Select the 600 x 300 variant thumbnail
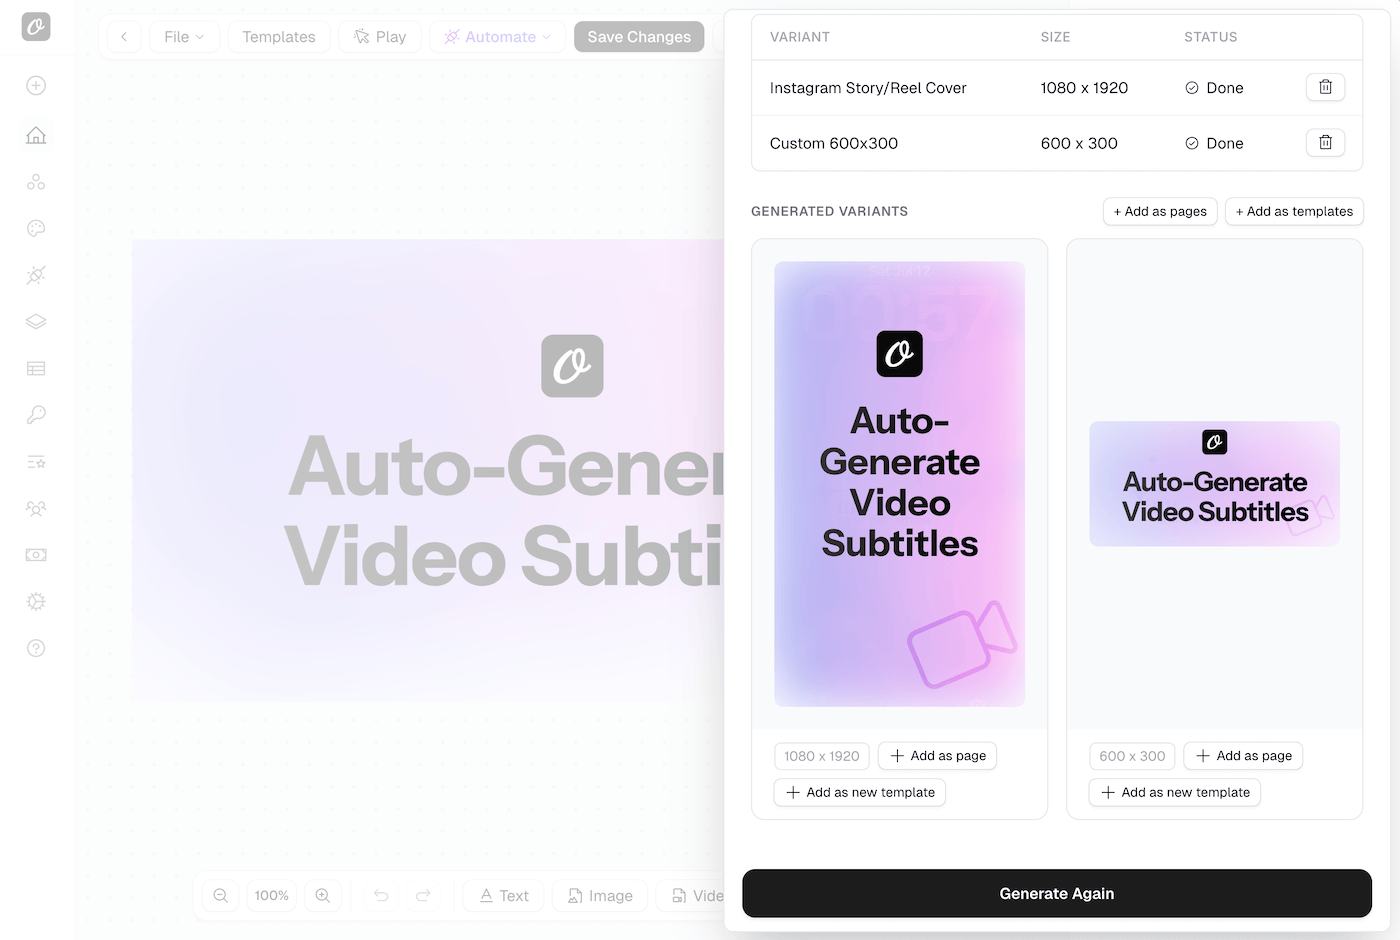 [x=1214, y=484]
